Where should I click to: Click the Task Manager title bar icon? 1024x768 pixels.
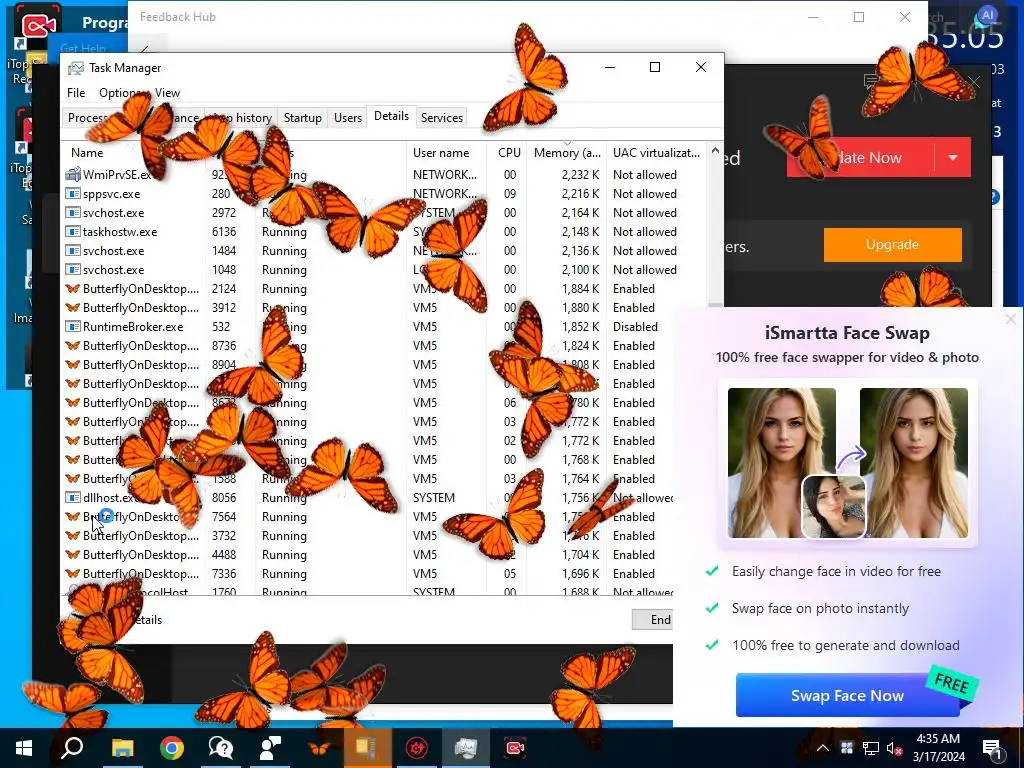(76, 68)
